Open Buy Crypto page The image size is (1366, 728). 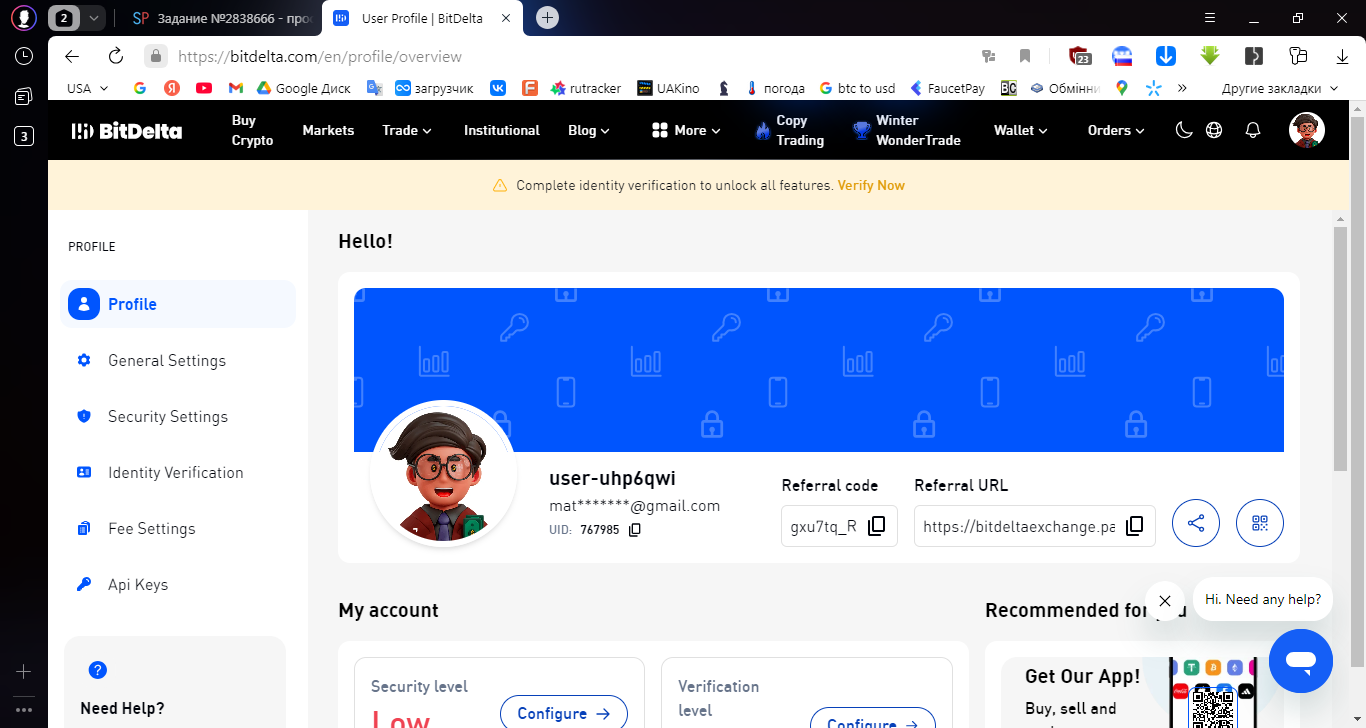point(252,130)
